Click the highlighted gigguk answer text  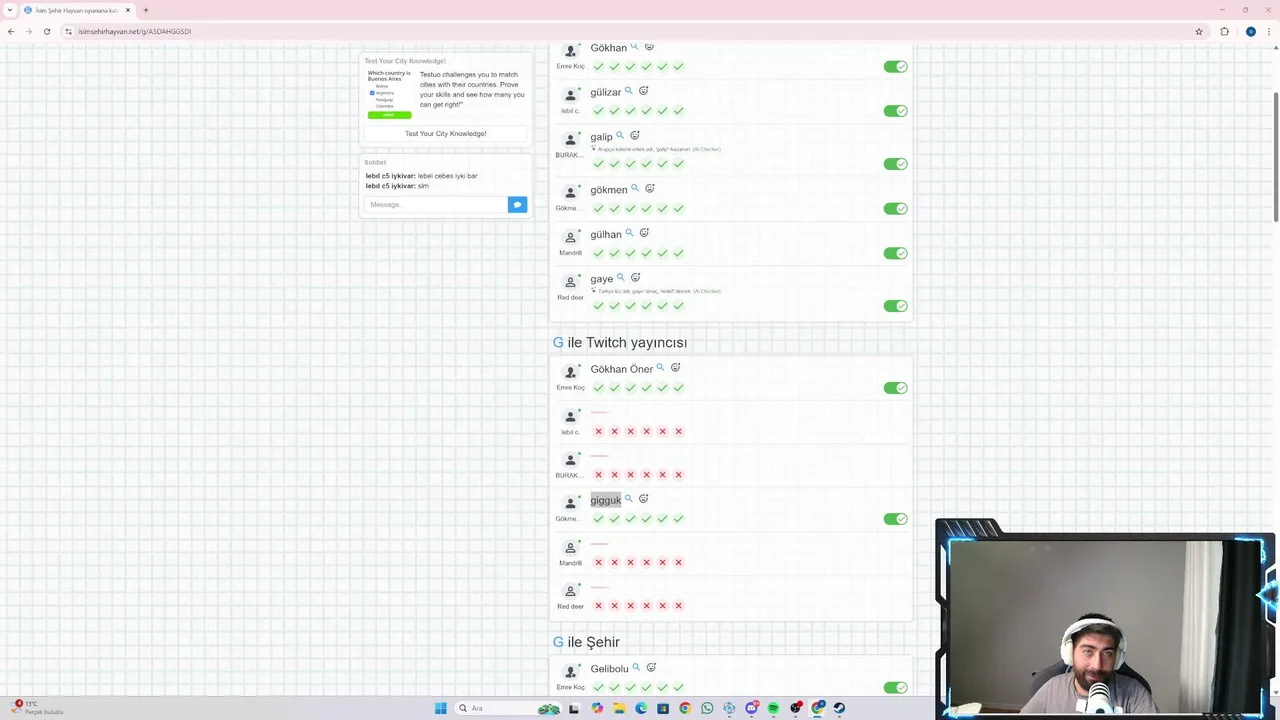(605, 500)
